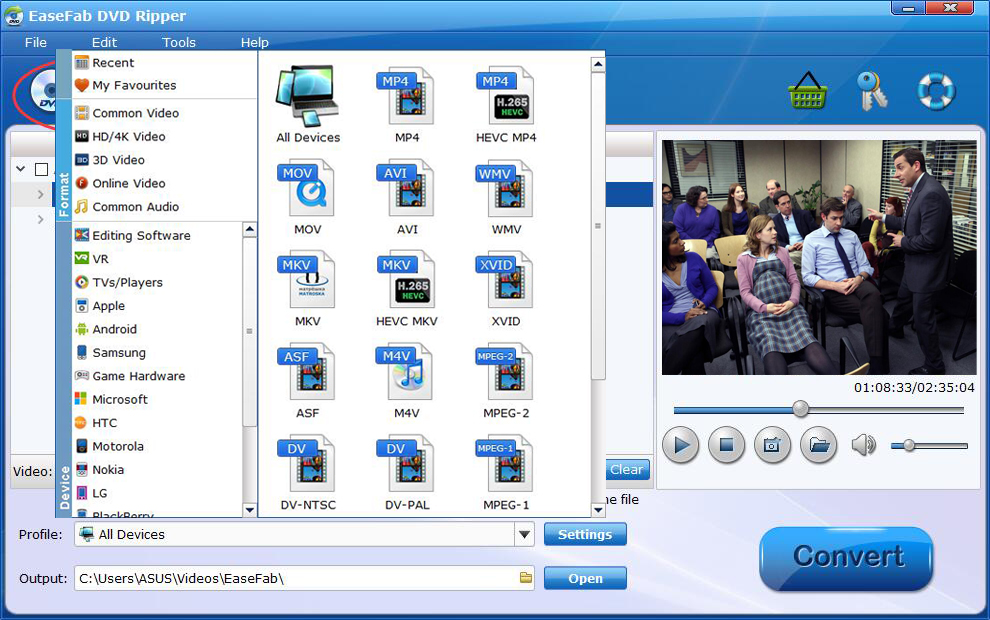This screenshot has height=620, width=990.
Task: Open the Profile dropdown arrow
Action: click(524, 534)
